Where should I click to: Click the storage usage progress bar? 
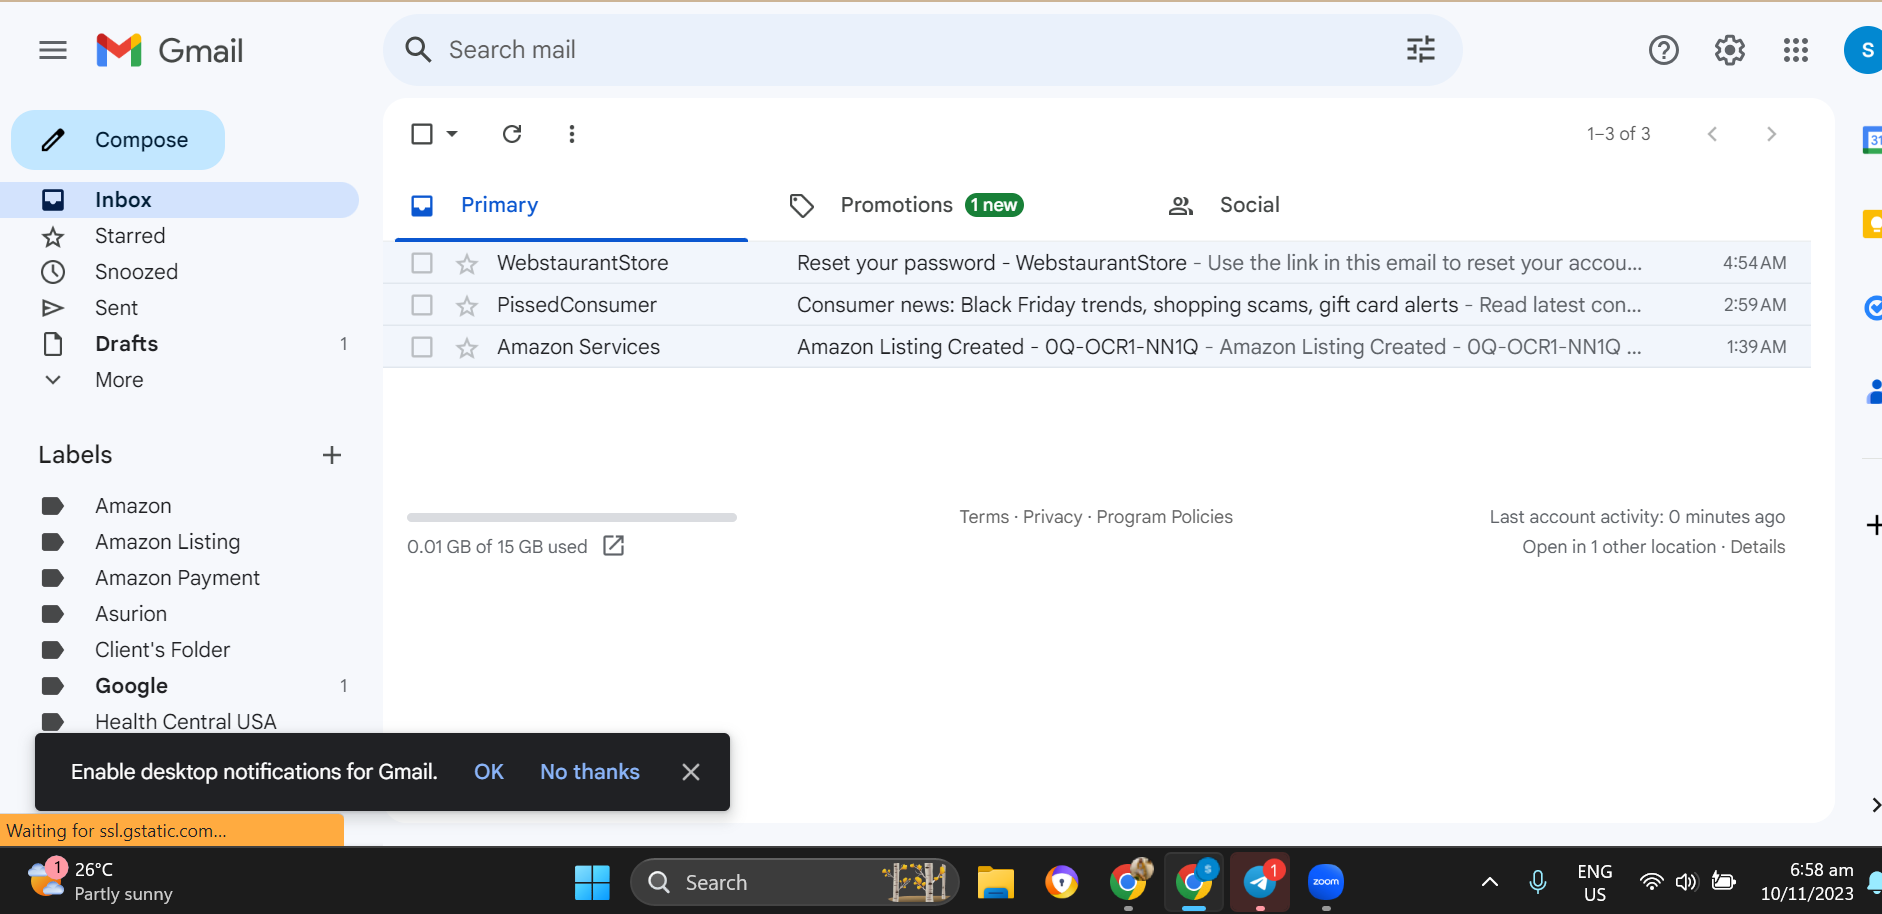click(x=572, y=518)
